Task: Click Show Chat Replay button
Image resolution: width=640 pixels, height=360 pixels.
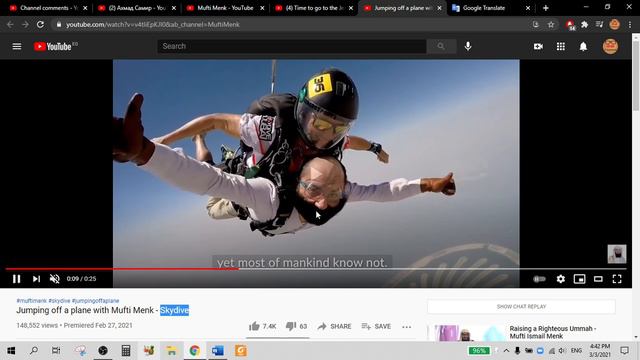Action: tap(521, 307)
